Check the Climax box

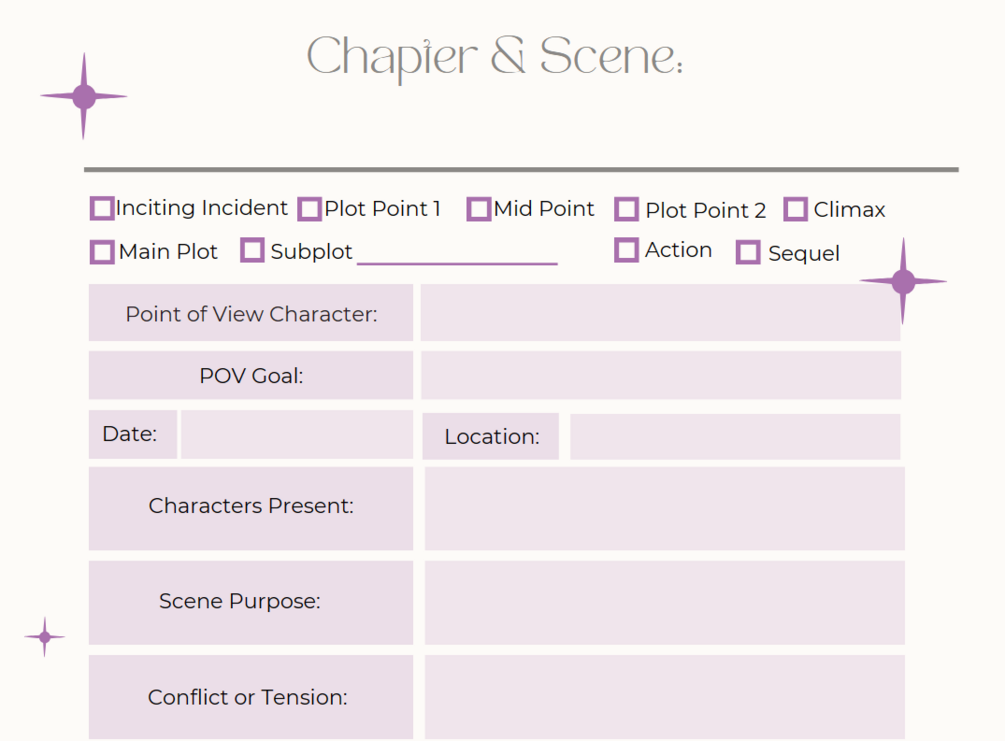[x=795, y=209]
